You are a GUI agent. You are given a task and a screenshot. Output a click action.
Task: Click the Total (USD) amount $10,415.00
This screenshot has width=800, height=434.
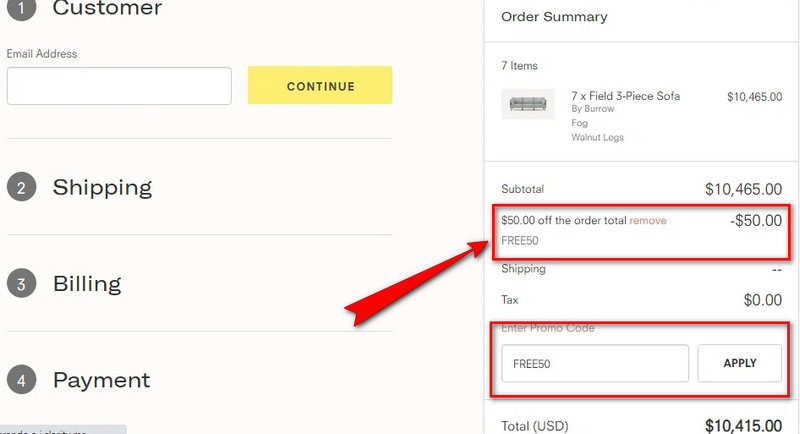(x=743, y=426)
